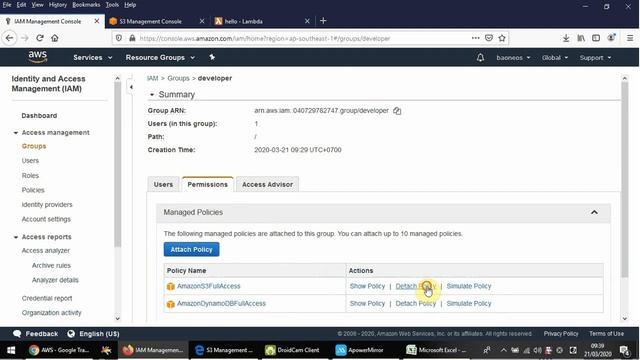The width and height of the screenshot is (640, 360).
Task: Switch to ApowerMirror in taskbar
Action: 360,350
